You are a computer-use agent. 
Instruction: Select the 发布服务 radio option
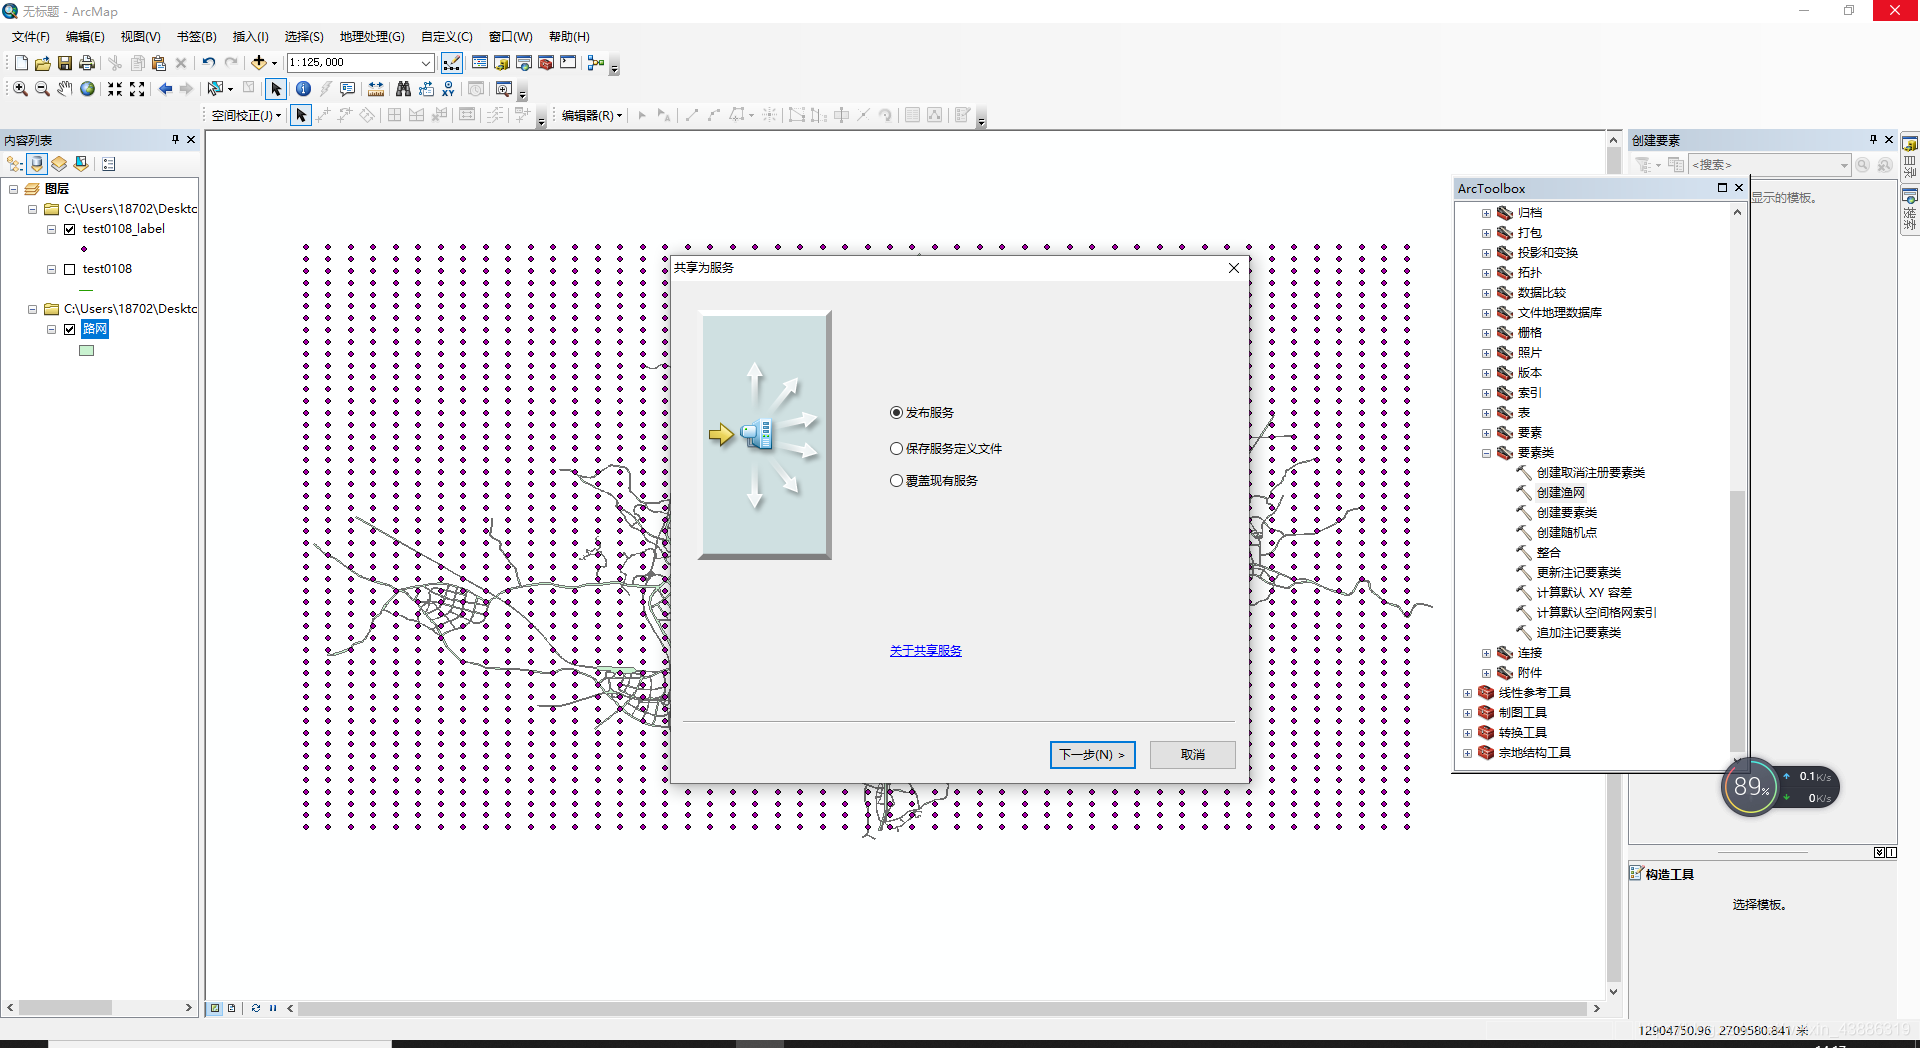tap(896, 413)
